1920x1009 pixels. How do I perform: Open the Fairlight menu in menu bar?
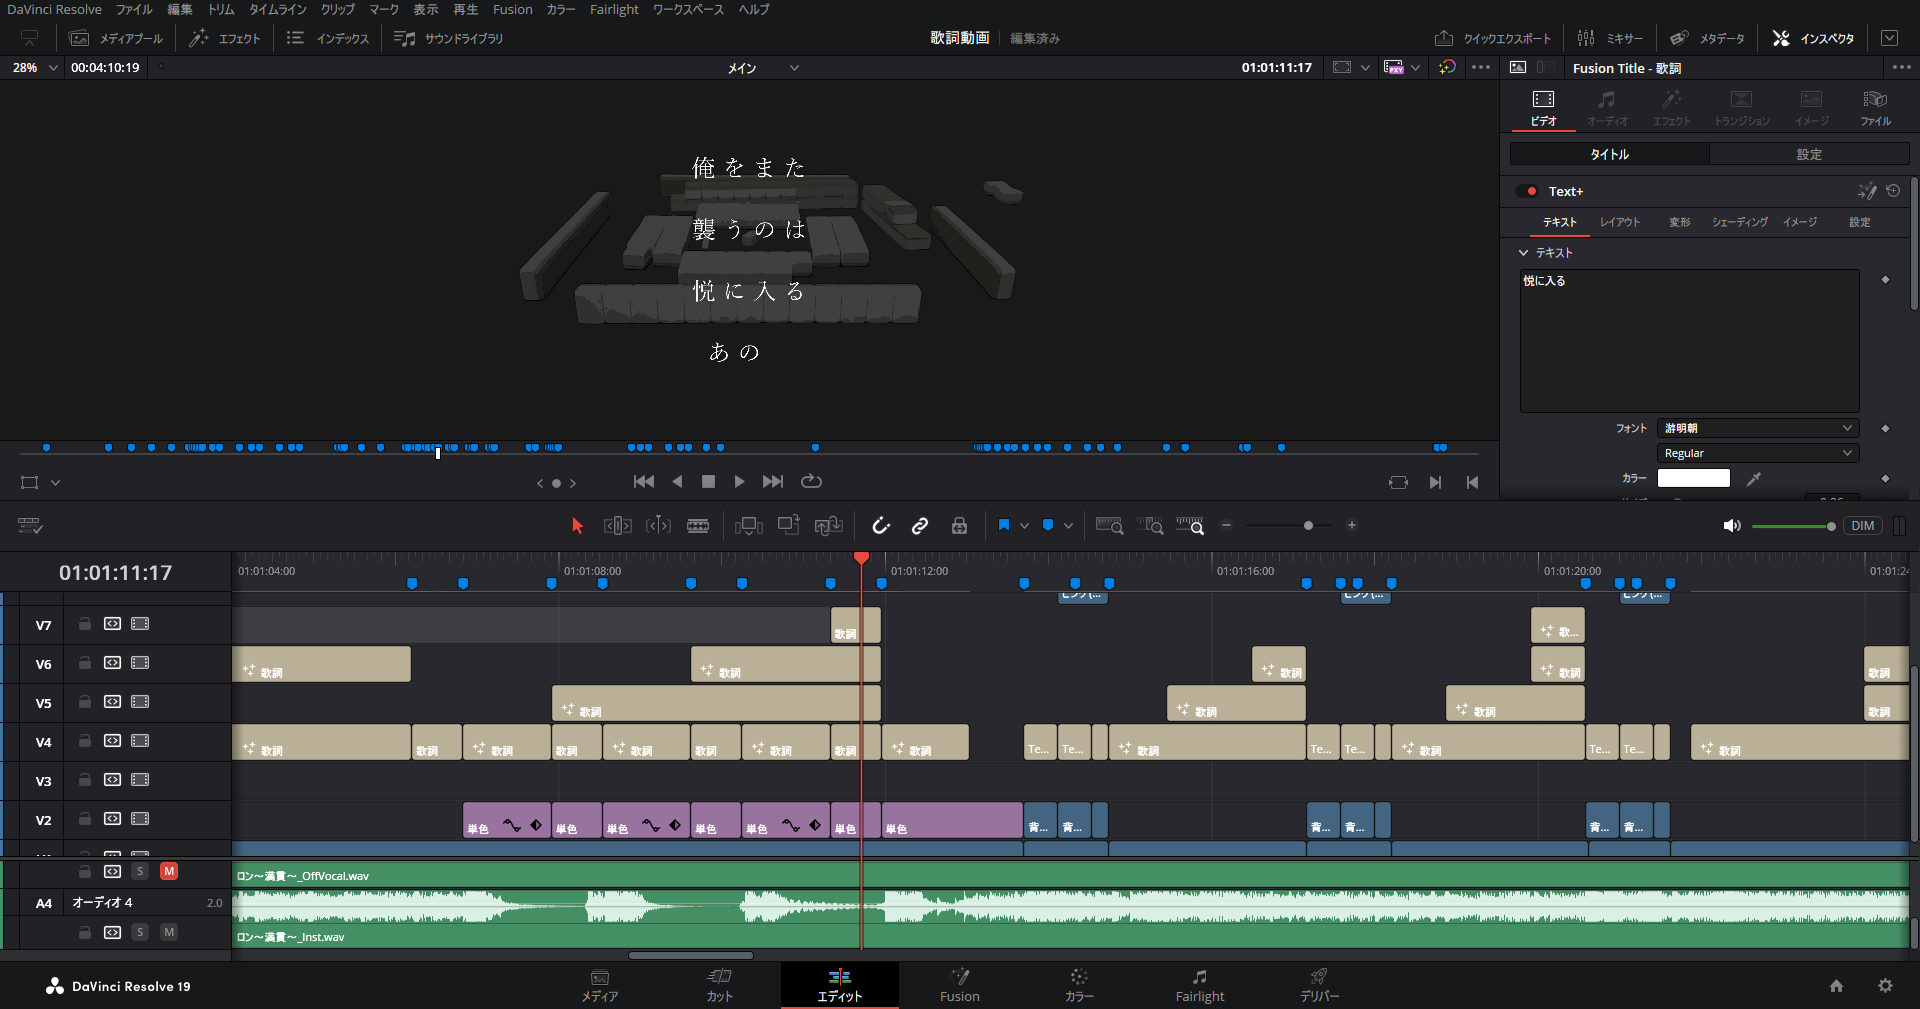[613, 10]
